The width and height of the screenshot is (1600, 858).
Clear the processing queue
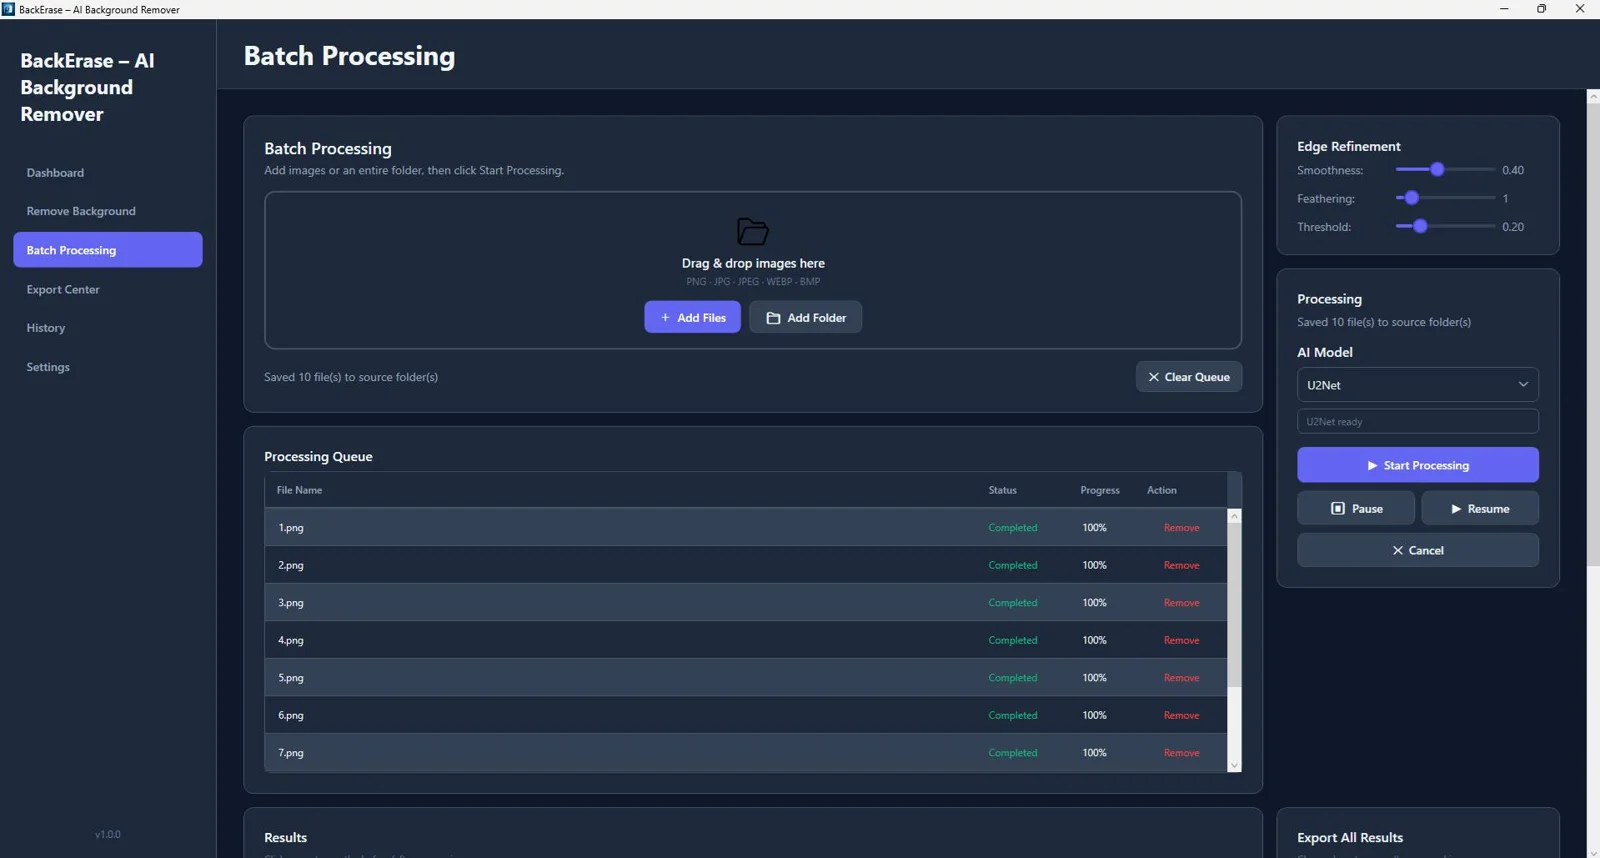[x=1189, y=377]
